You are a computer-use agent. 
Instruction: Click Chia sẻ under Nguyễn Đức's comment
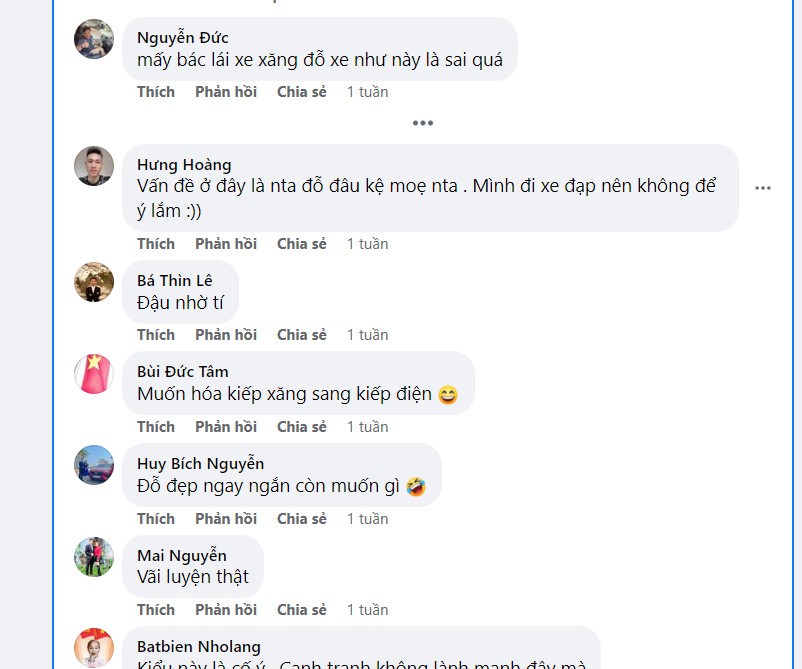[302, 92]
